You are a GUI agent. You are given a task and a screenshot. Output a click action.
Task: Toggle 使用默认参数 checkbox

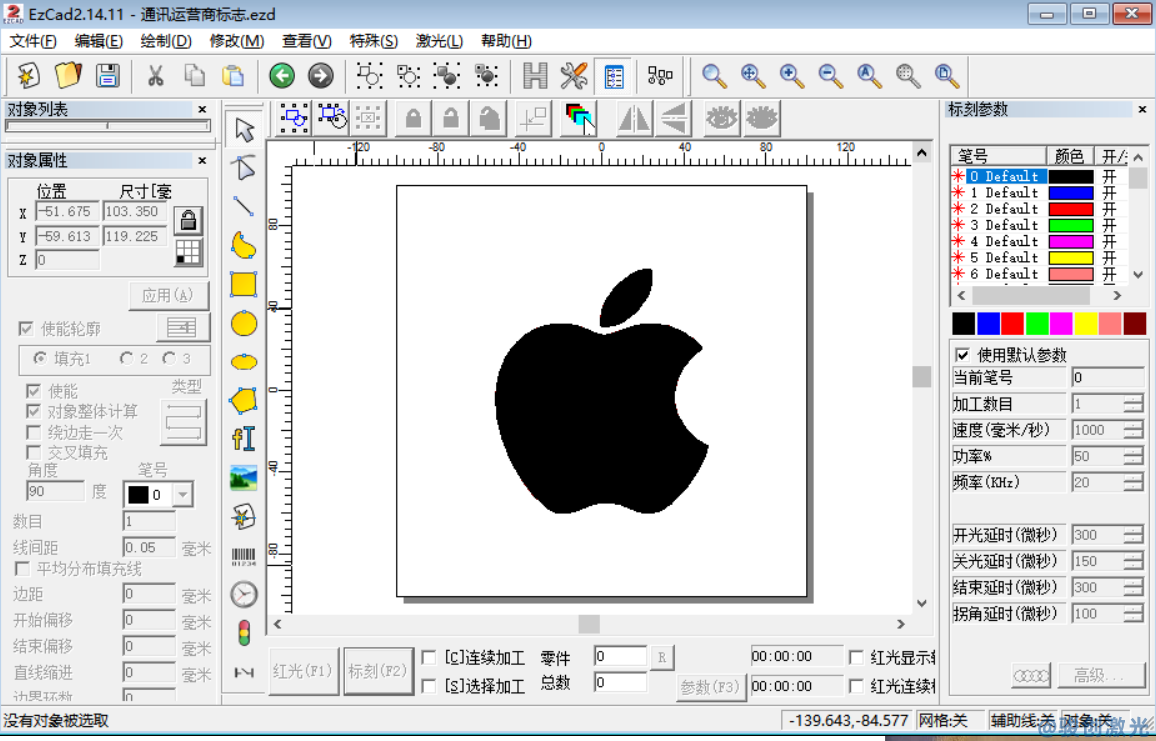pyautogui.click(x=962, y=355)
